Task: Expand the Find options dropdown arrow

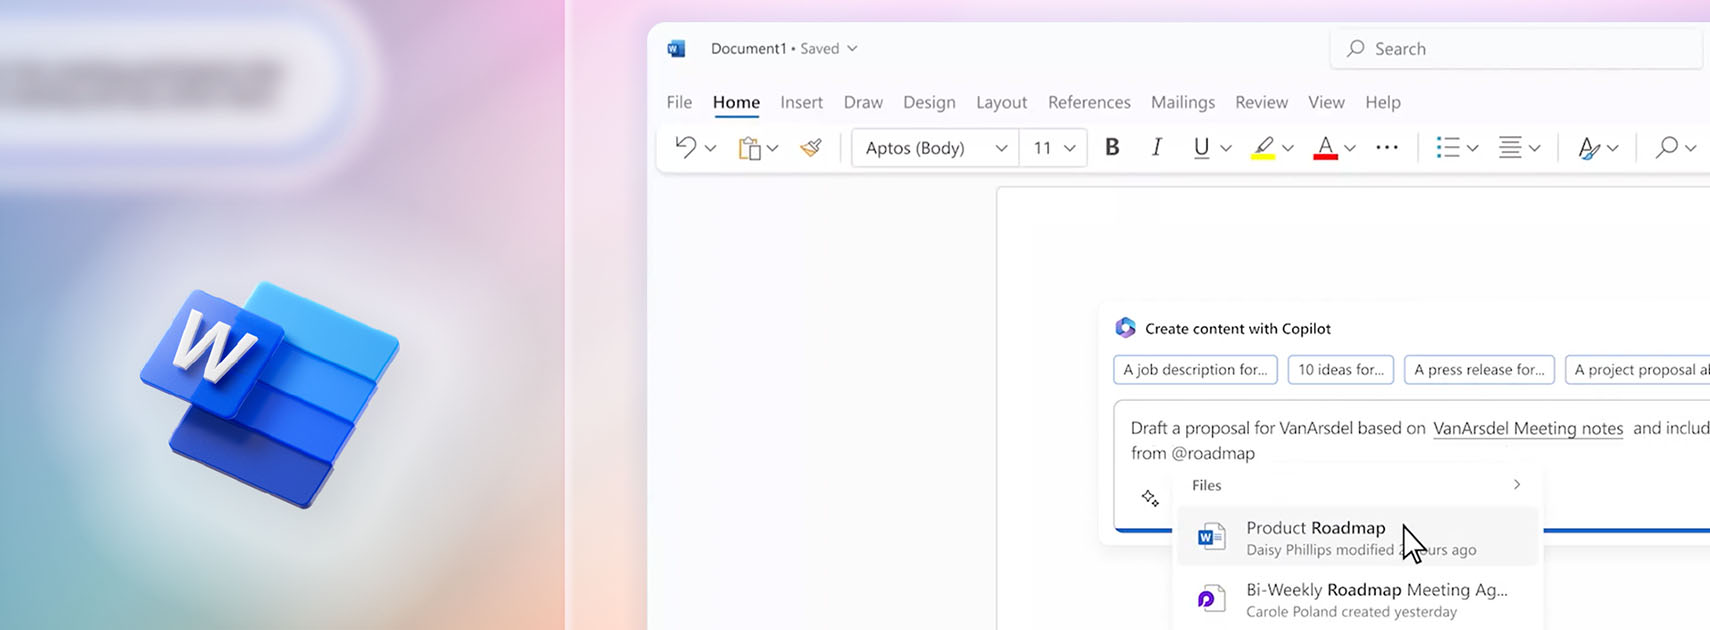Action: click(x=1690, y=148)
